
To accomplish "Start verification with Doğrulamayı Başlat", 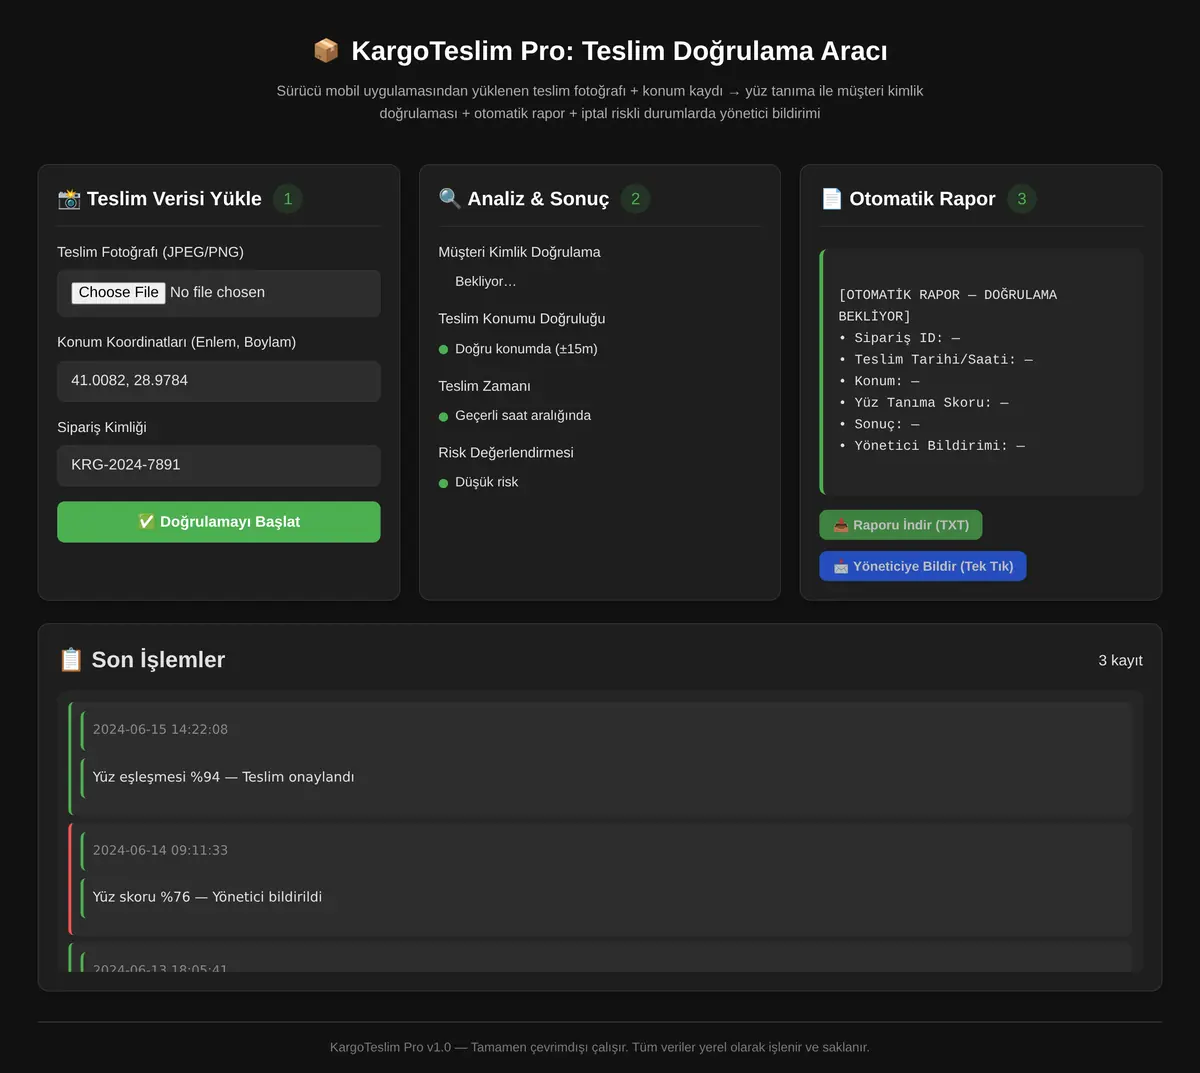I will tap(219, 522).
